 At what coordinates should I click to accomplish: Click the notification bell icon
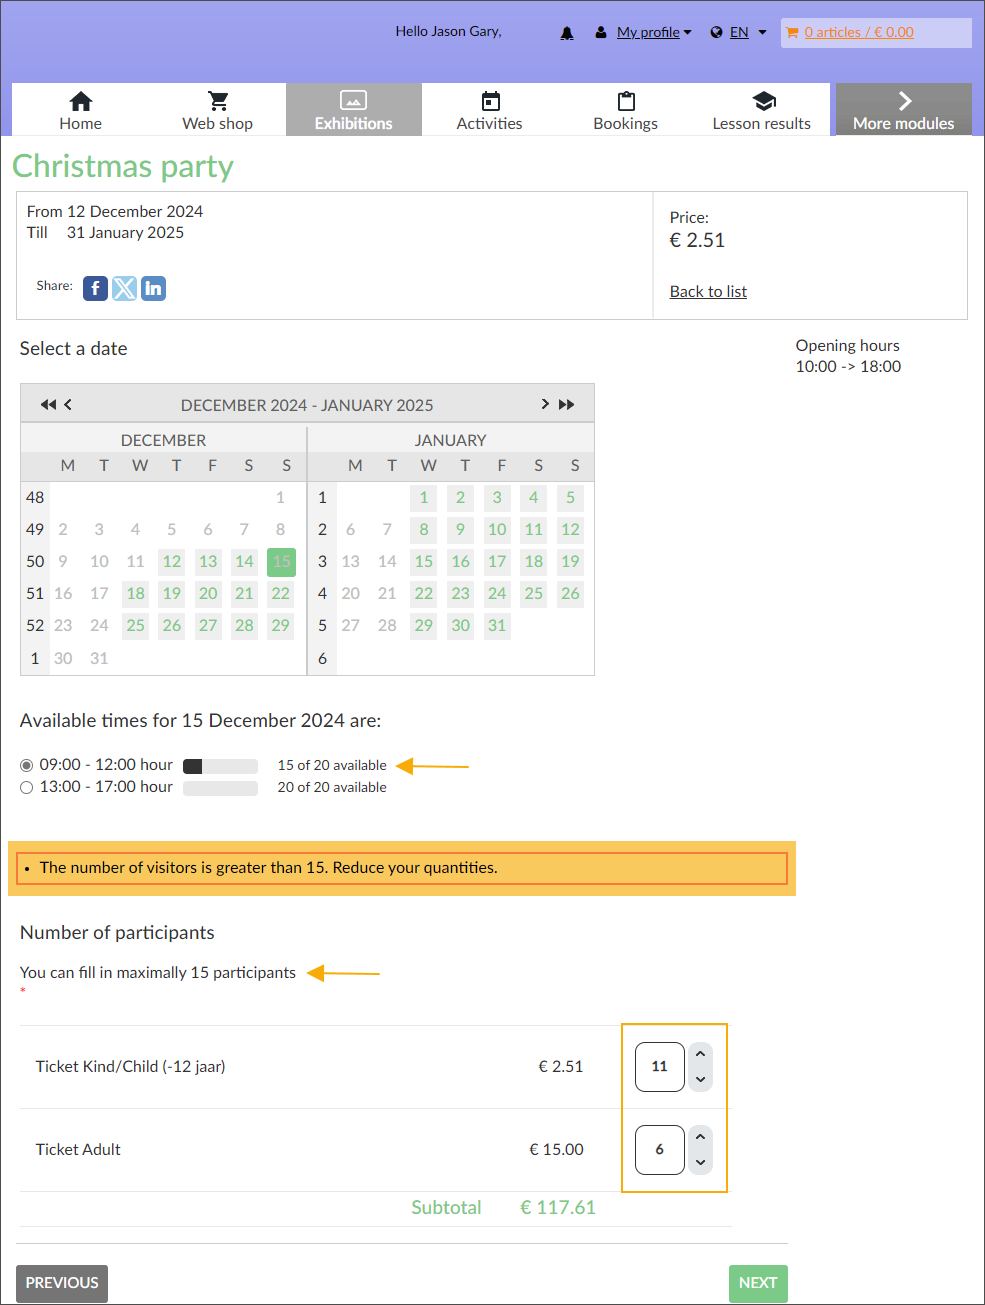(x=567, y=33)
